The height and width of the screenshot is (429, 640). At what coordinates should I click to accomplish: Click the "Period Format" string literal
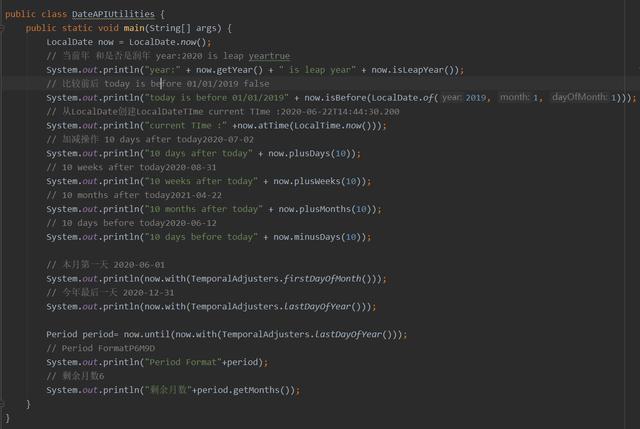[x=183, y=362]
